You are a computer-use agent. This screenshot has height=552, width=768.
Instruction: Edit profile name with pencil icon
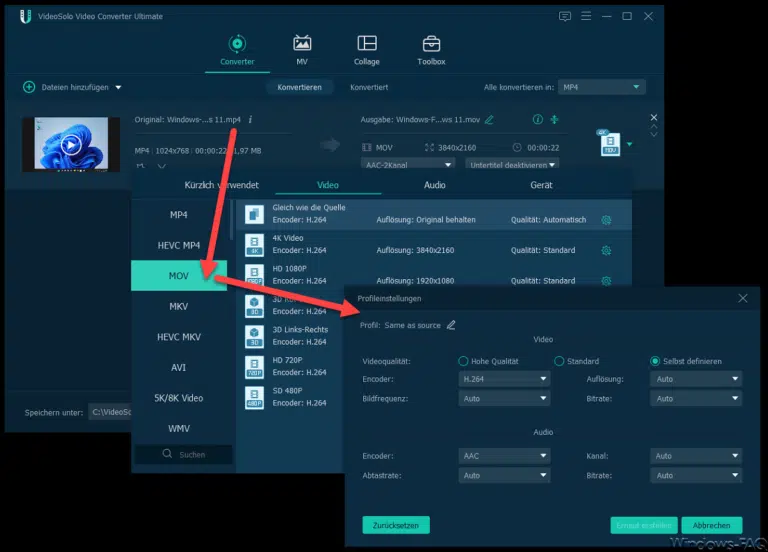[x=451, y=325]
